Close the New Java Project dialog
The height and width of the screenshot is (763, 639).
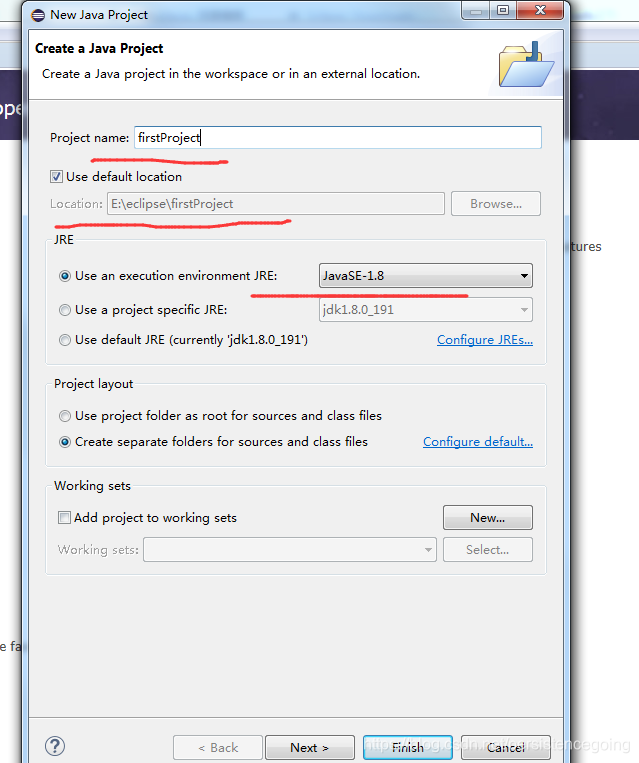pos(540,11)
